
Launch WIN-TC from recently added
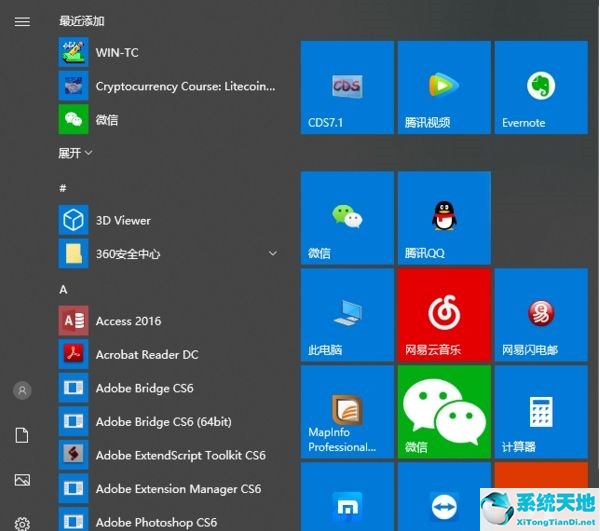pyautogui.click(x=168, y=52)
